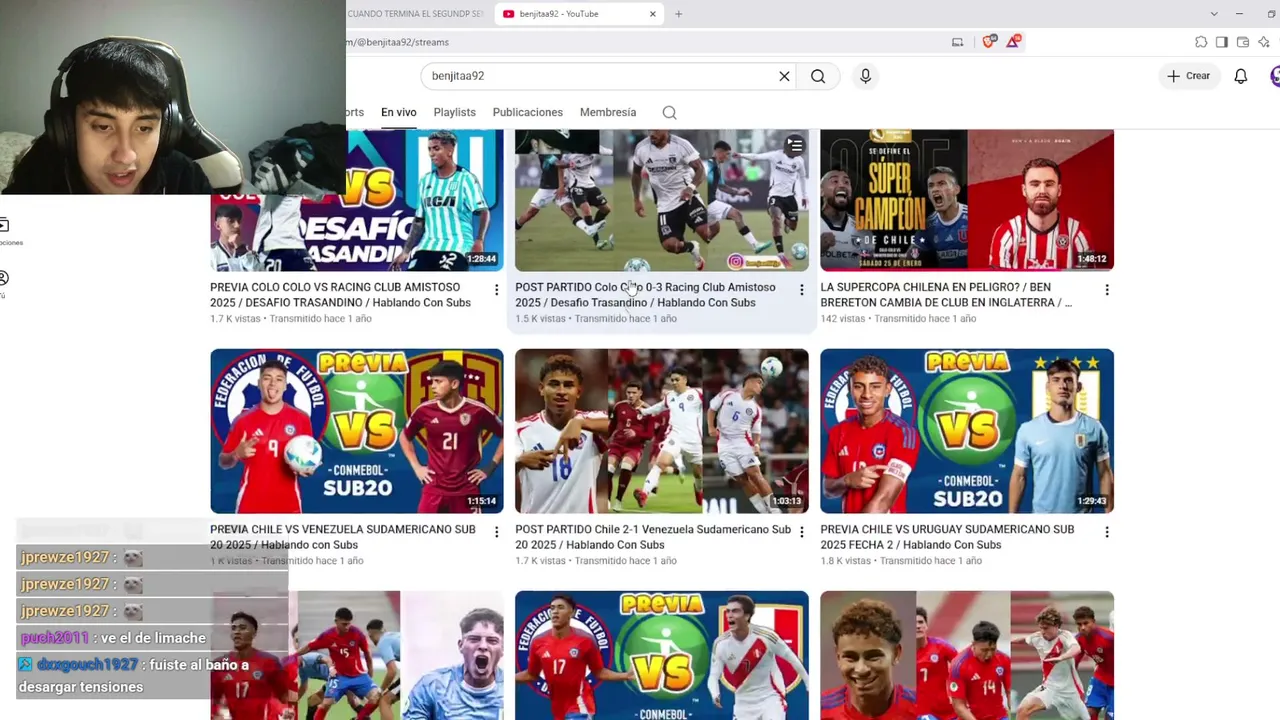Open title LA SUPERCOPA CHILENA EN PELIGRO

946,295
